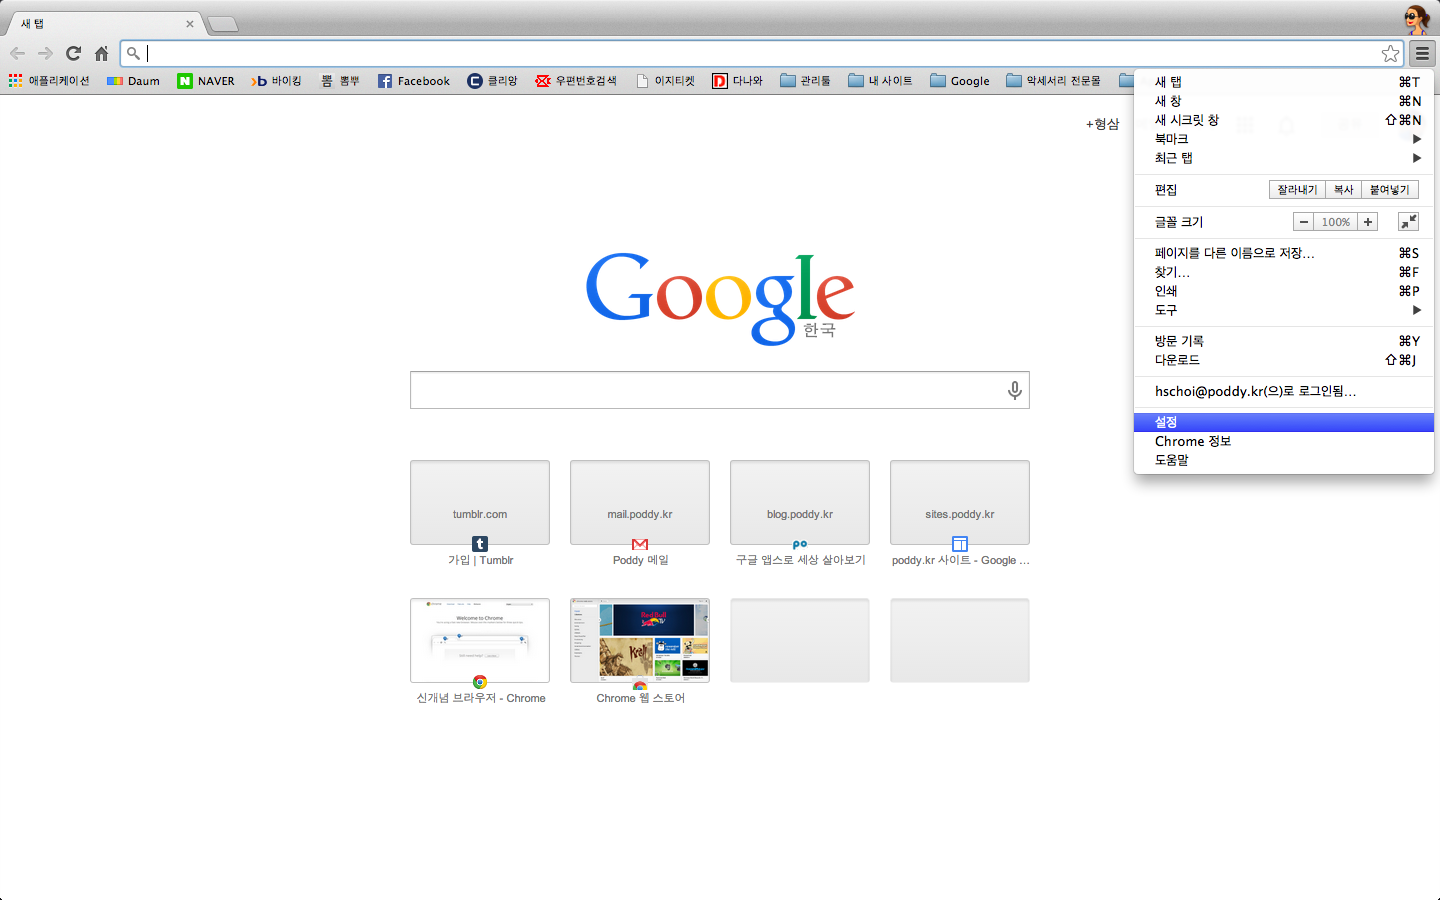1440x900 pixels.
Task: Click the 잘라내기 button
Action: click(x=1297, y=190)
